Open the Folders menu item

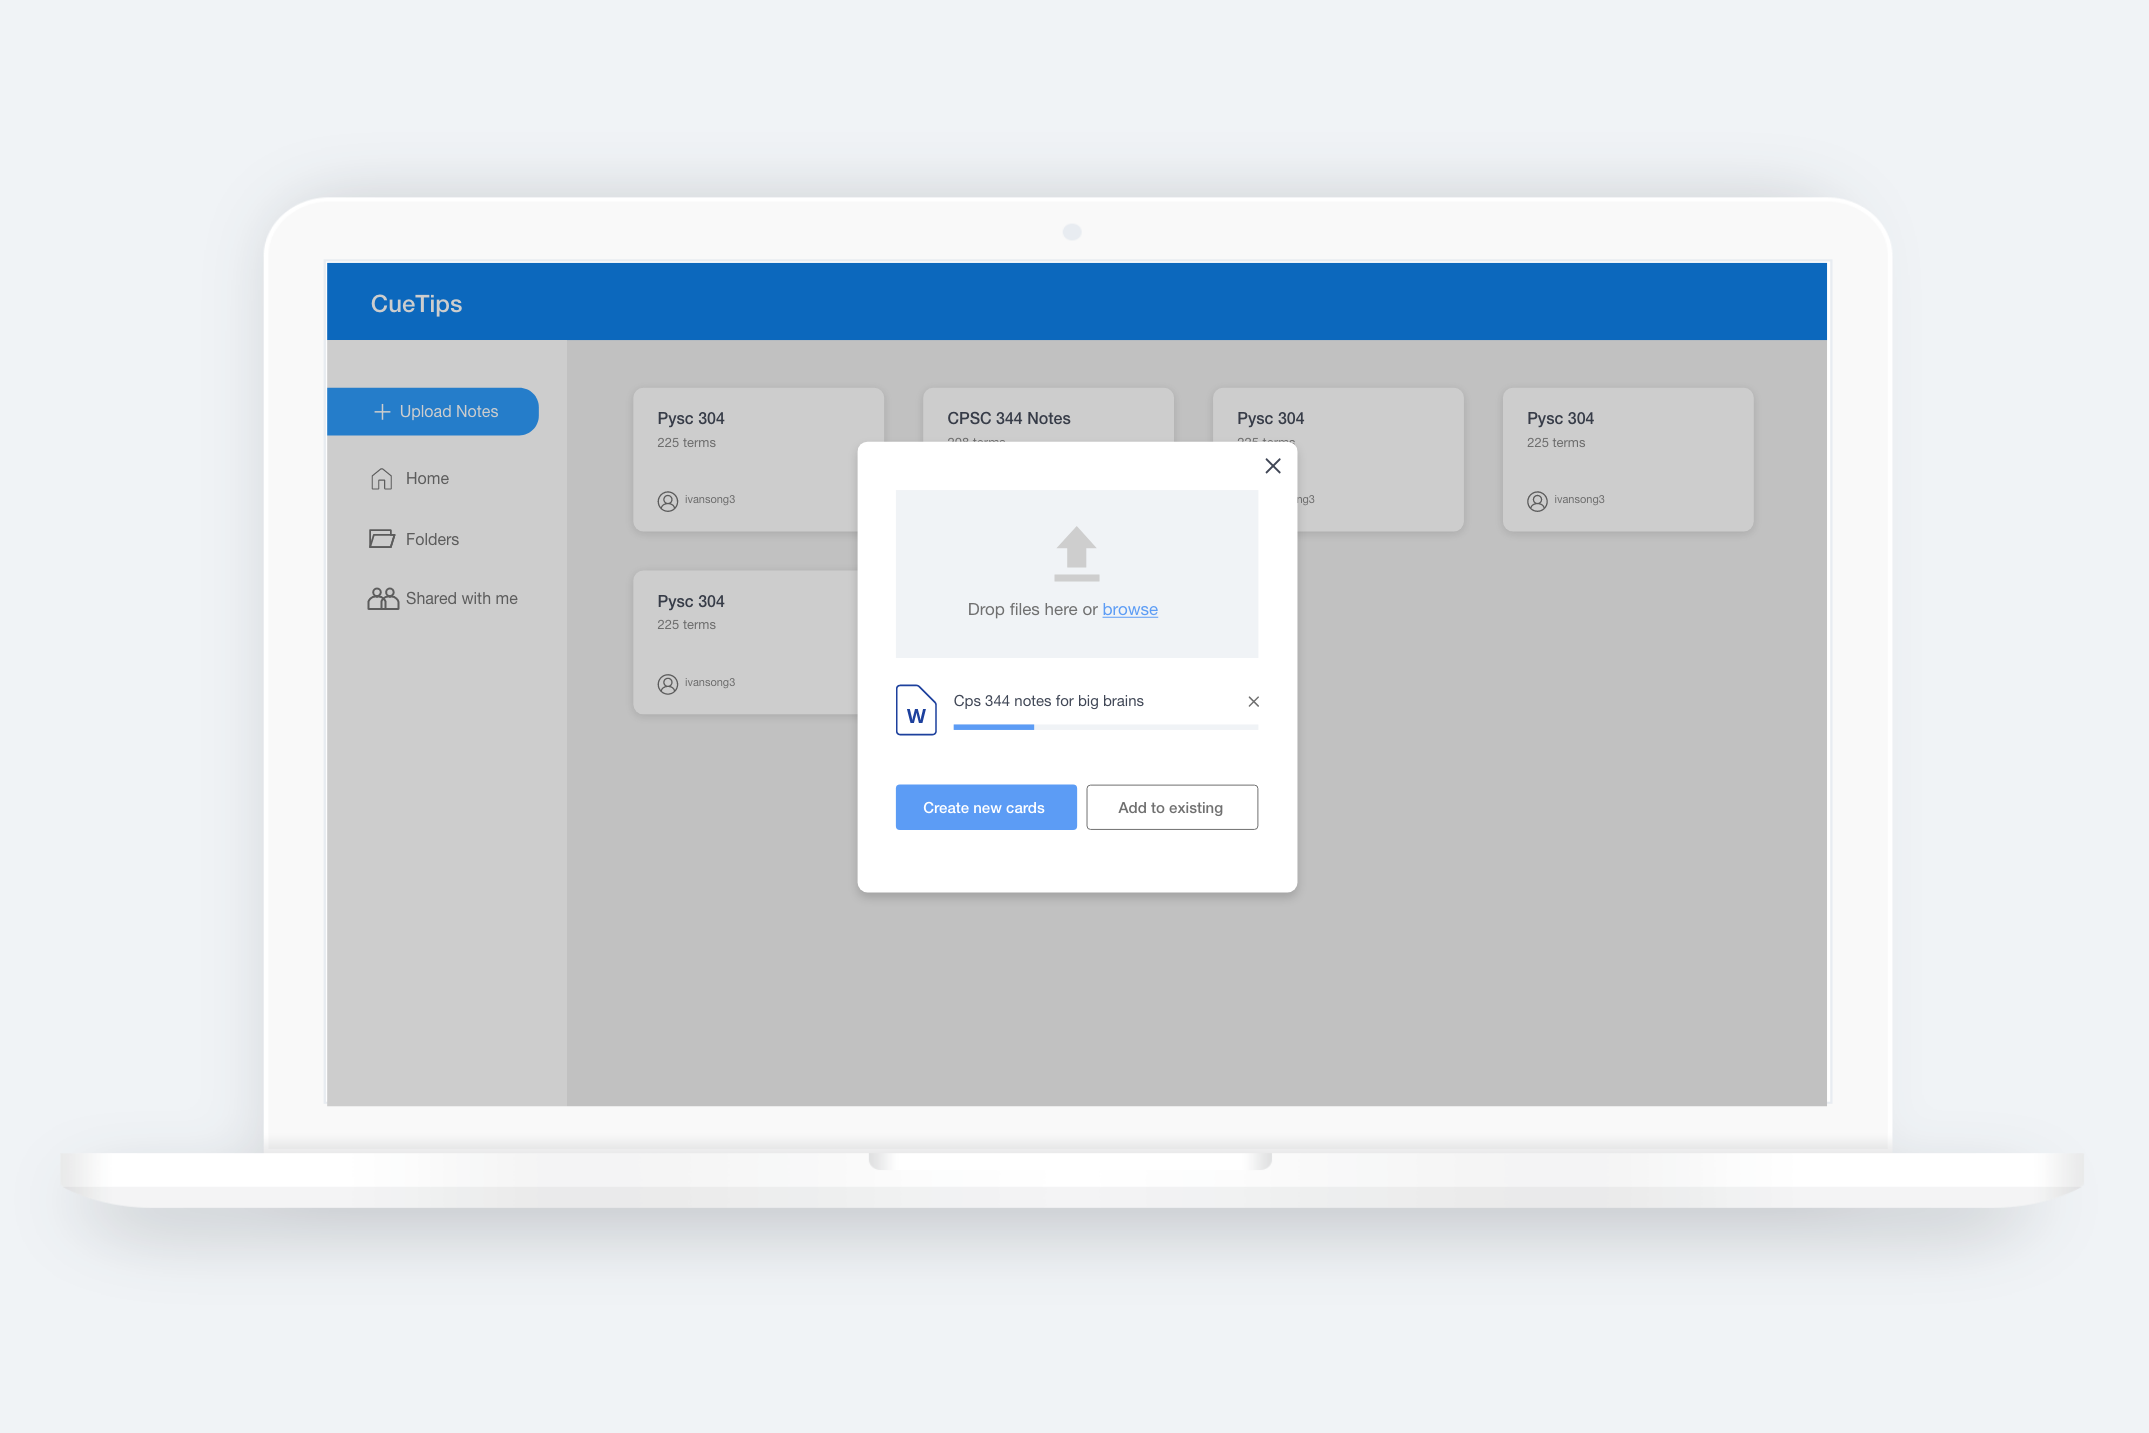coord(432,539)
